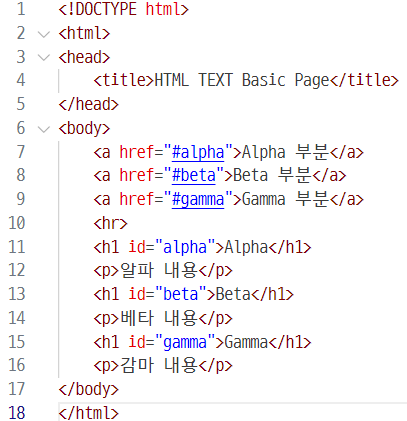The width and height of the screenshot is (407, 421).
Task: Open the #alpha href link
Action: tap(198, 153)
